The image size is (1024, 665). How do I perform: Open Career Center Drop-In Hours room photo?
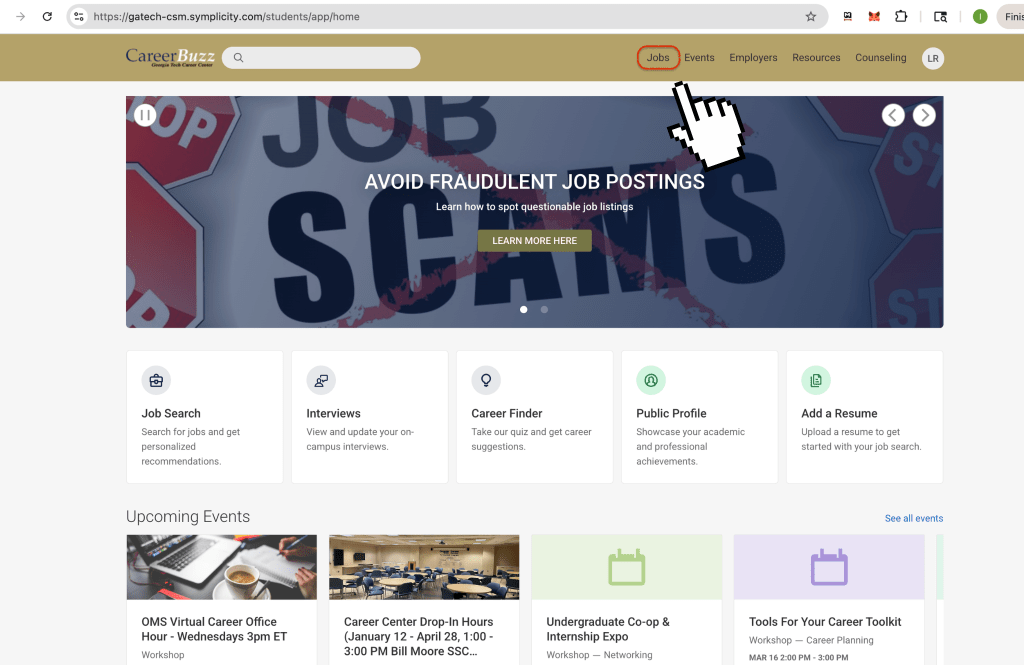click(424, 567)
